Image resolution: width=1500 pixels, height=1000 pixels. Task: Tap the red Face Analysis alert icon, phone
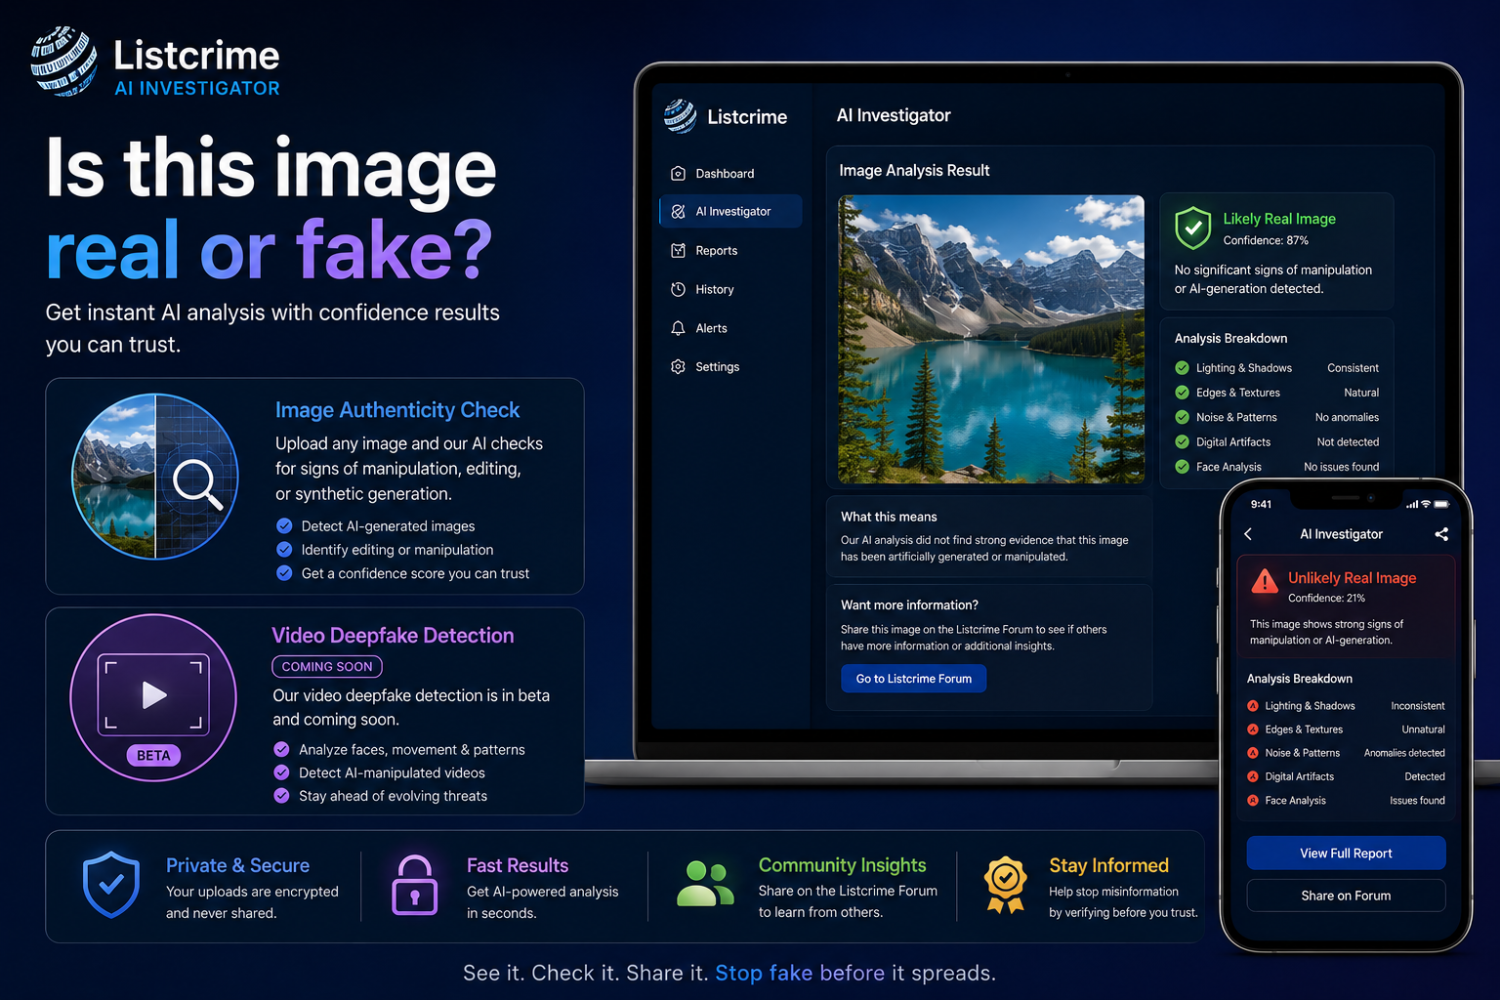(x=1253, y=800)
